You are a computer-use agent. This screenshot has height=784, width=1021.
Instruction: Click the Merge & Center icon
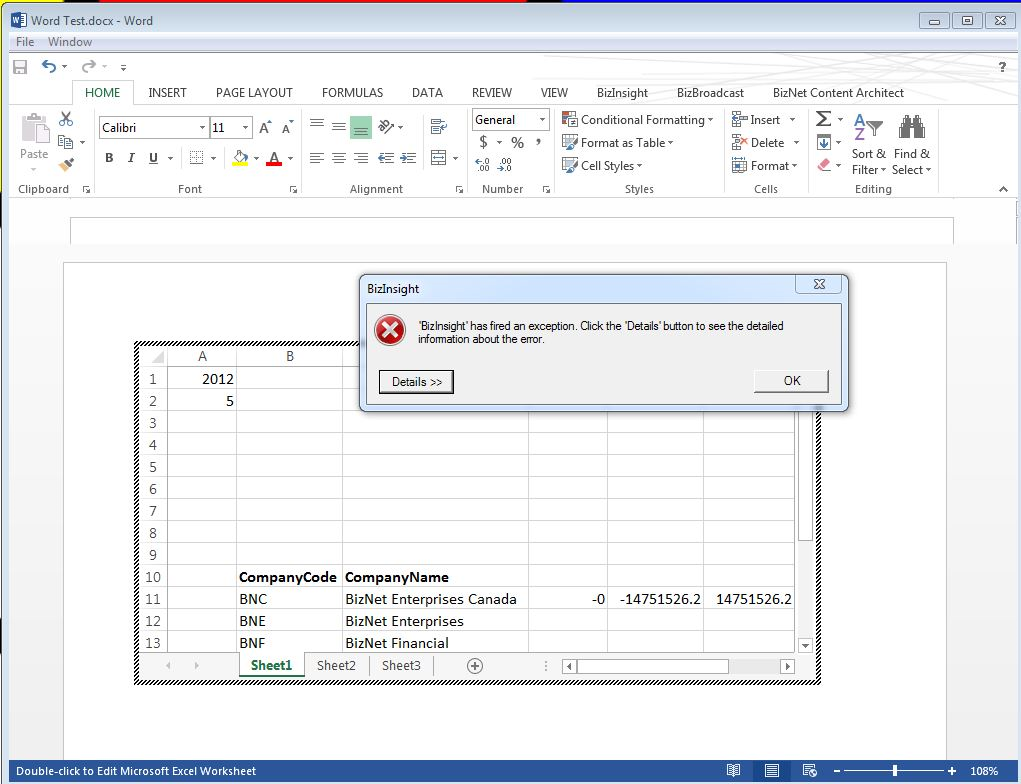click(439, 158)
